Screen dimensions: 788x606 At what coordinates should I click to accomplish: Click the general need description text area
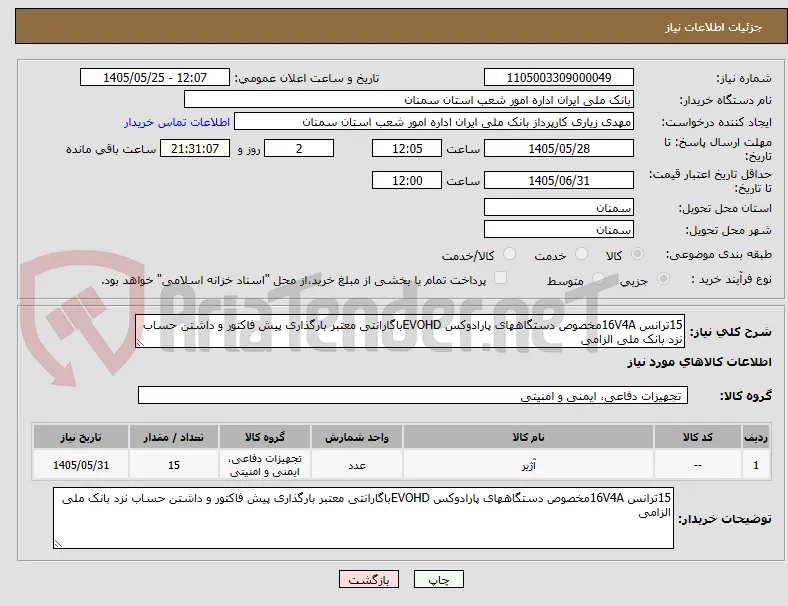[410, 332]
